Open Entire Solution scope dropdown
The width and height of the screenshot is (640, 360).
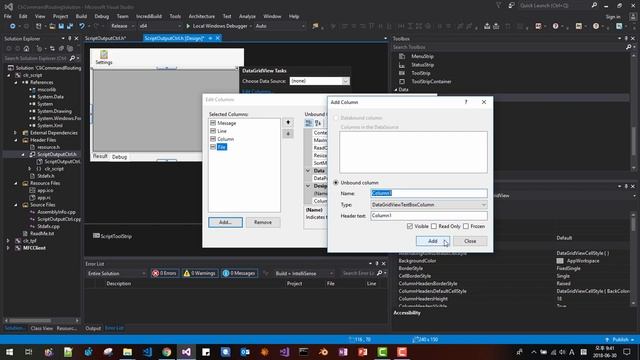pos(116,273)
